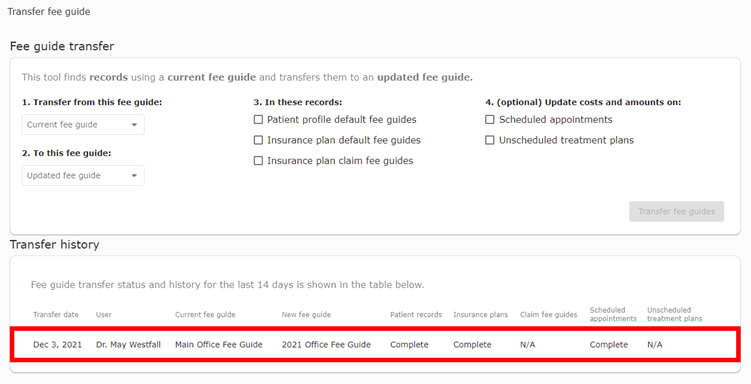Click the Current fee guide dropdown arrow
The image size is (751, 384).
tap(134, 125)
